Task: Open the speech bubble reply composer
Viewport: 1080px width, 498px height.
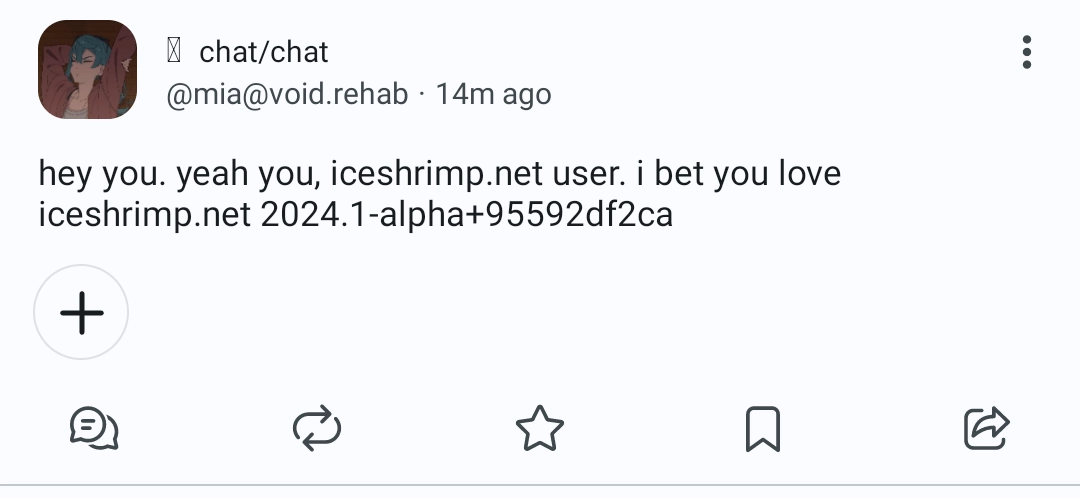Action: (x=94, y=429)
